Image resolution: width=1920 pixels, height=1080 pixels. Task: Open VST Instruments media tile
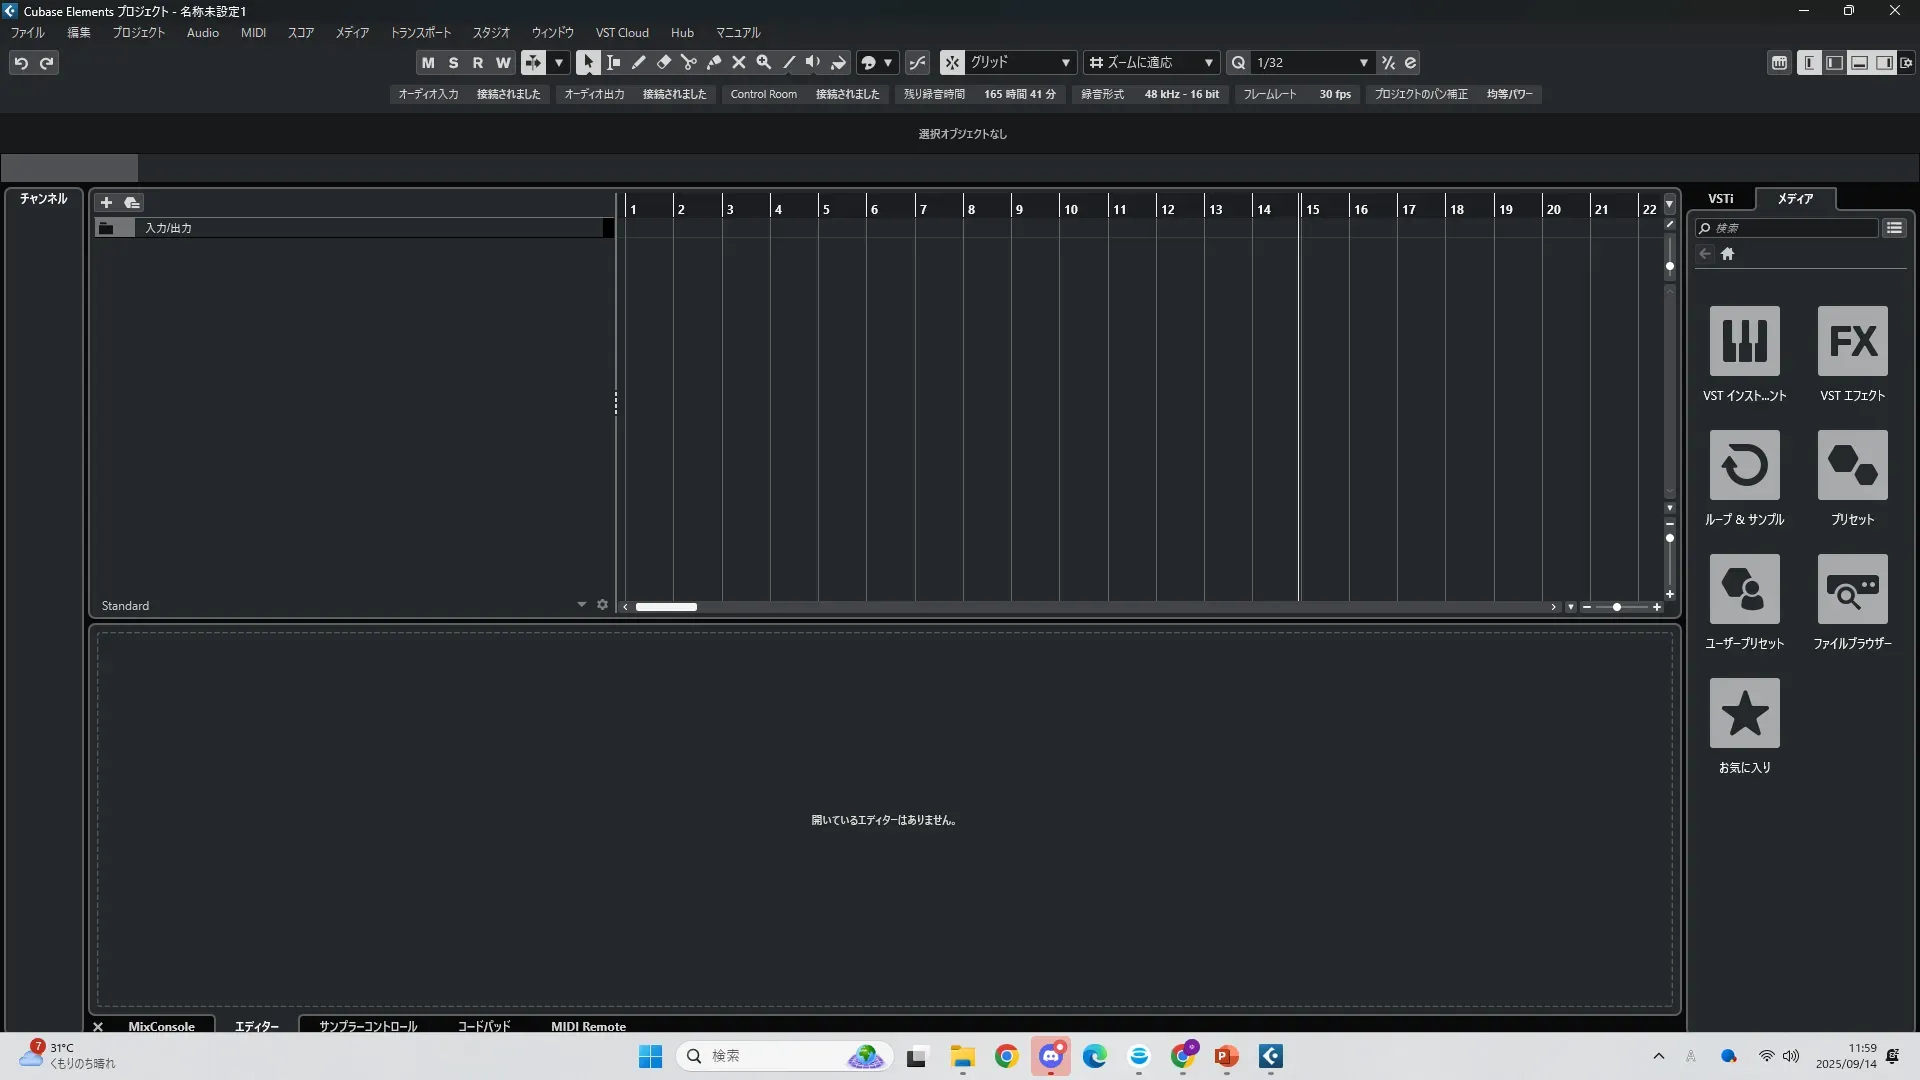(x=1744, y=342)
